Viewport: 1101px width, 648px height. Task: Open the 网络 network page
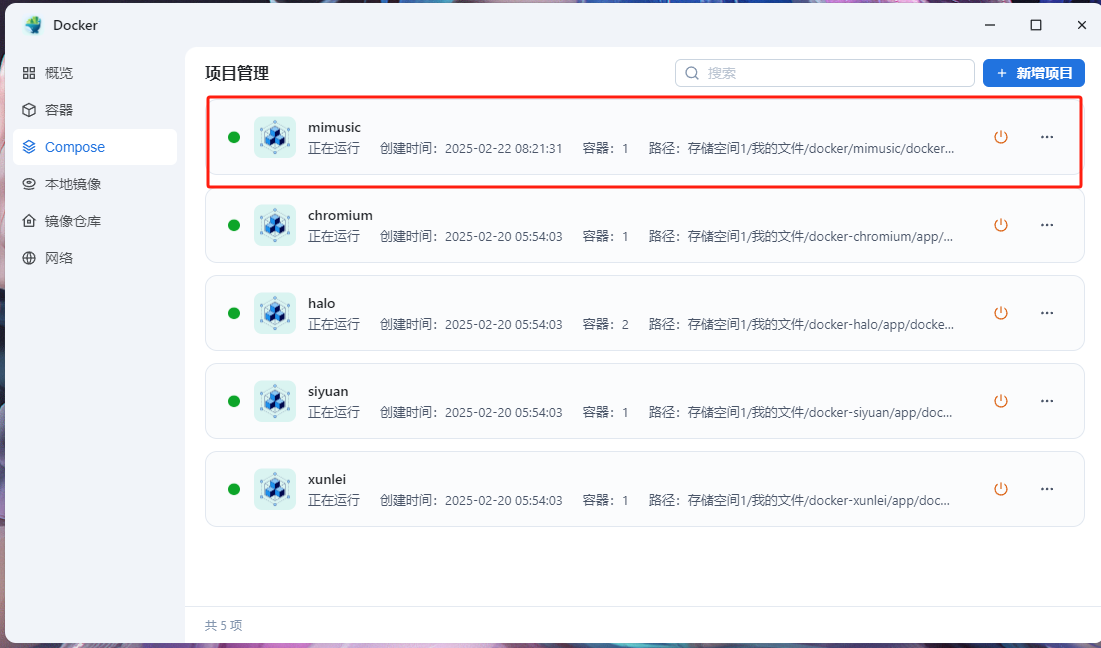59,258
